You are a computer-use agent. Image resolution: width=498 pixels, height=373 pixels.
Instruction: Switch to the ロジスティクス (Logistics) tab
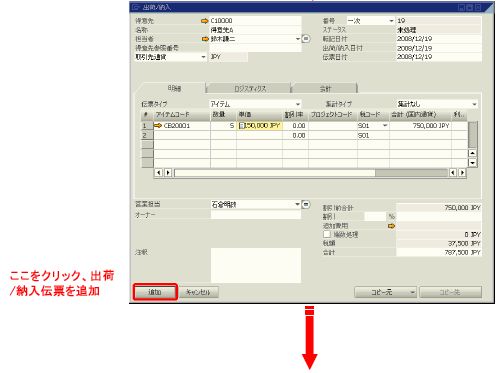[249, 88]
